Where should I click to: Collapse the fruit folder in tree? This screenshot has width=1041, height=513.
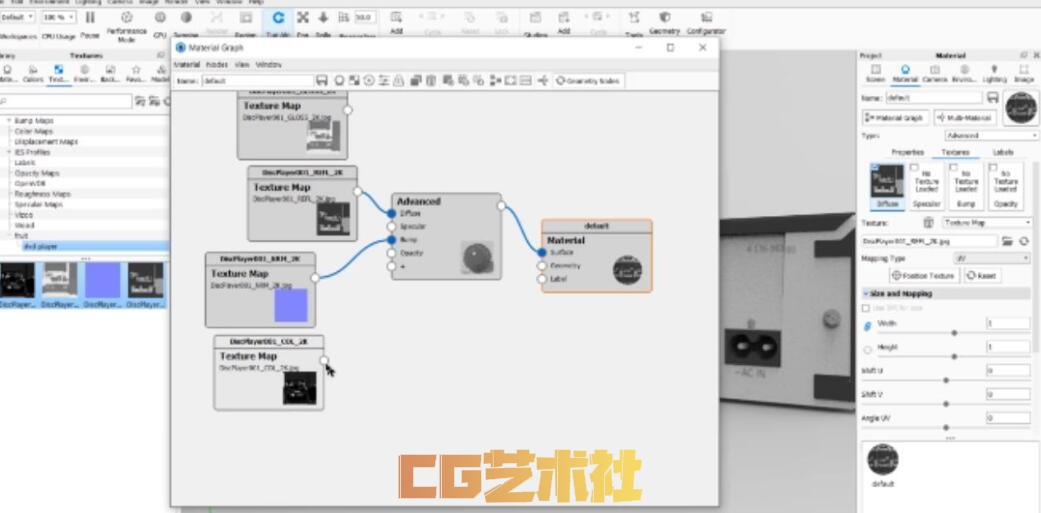(x=9, y=236)
